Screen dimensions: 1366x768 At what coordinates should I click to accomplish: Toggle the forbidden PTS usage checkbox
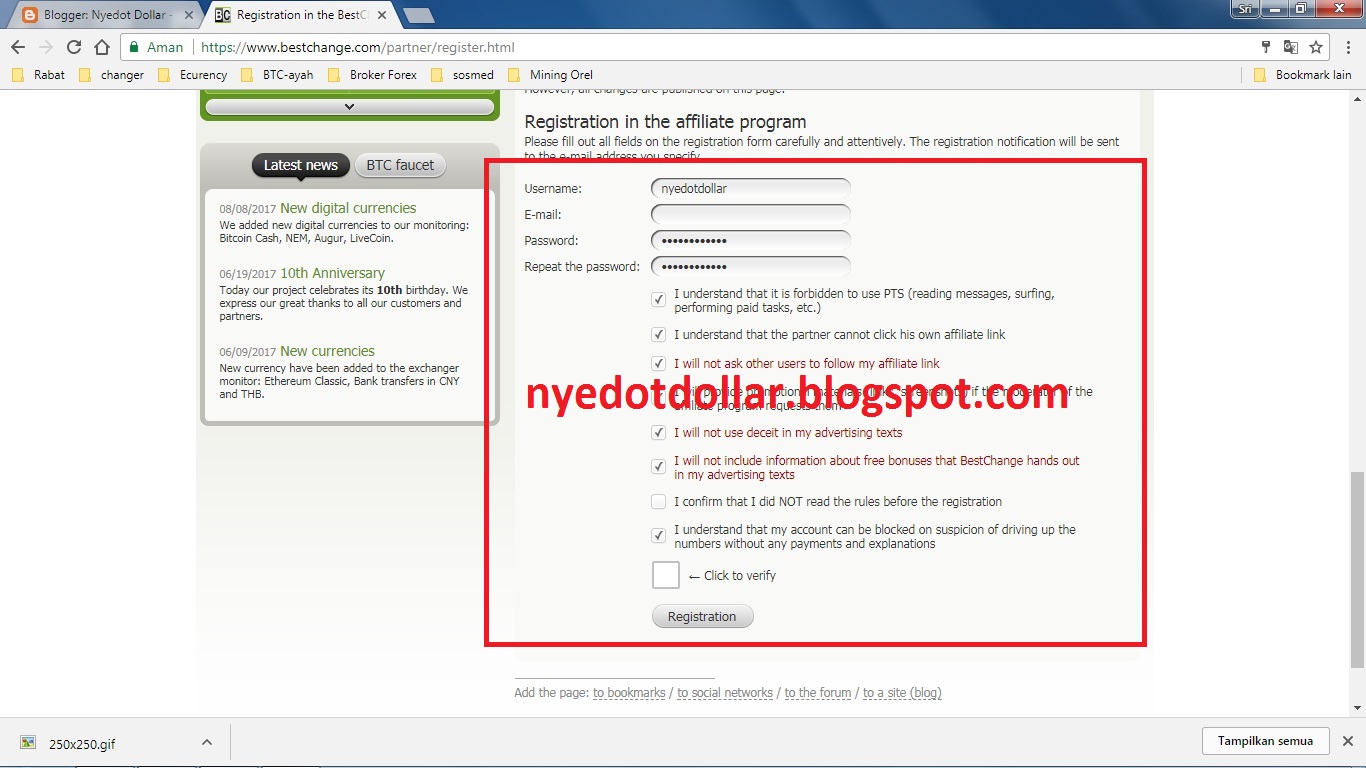tap(658, 299)
